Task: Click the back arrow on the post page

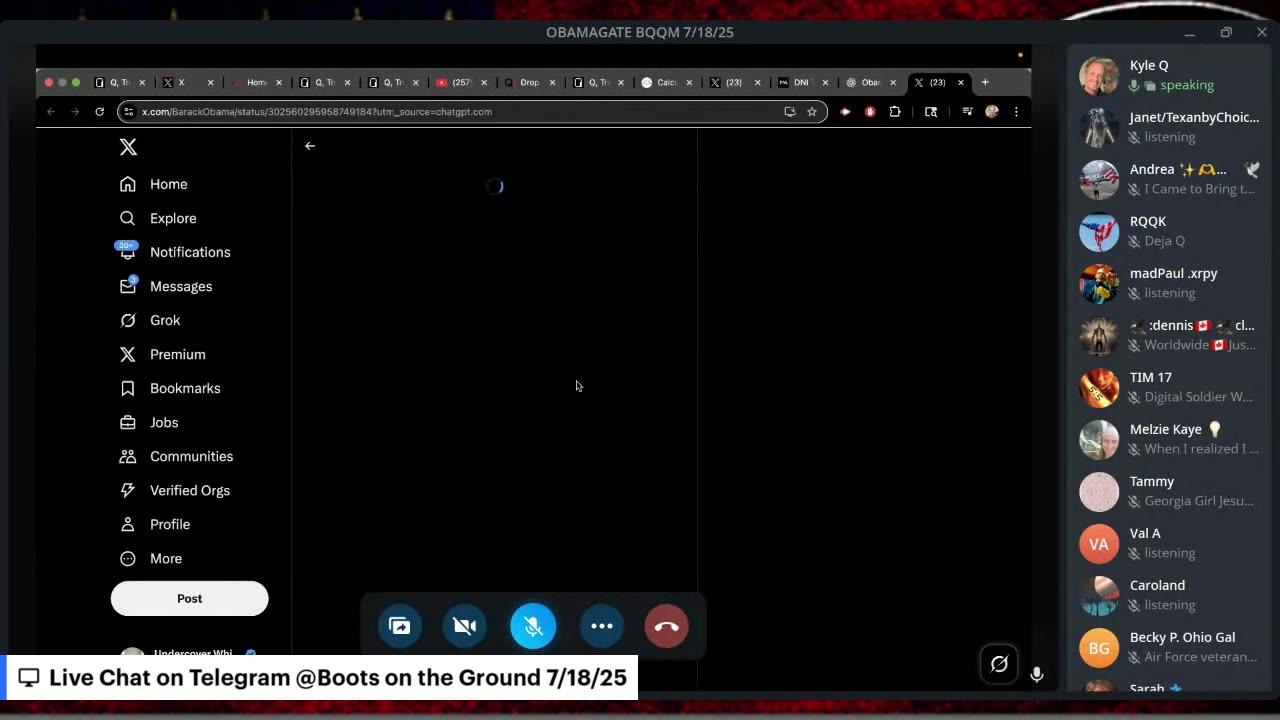Action: (x=310, y=146)
